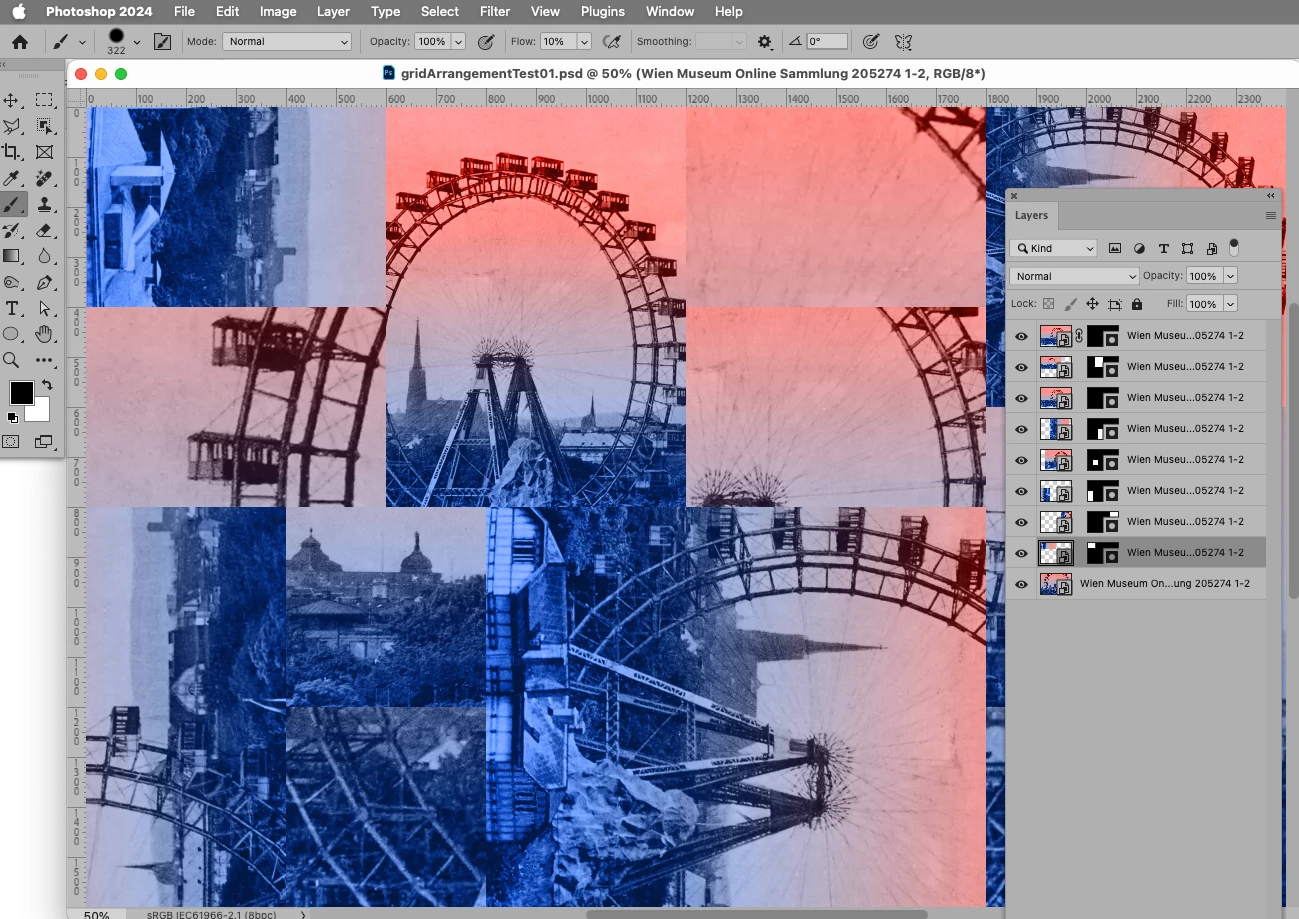Open the Brush Preset picker arrow
Screen dimensions: 1299x919
(137, 42)
